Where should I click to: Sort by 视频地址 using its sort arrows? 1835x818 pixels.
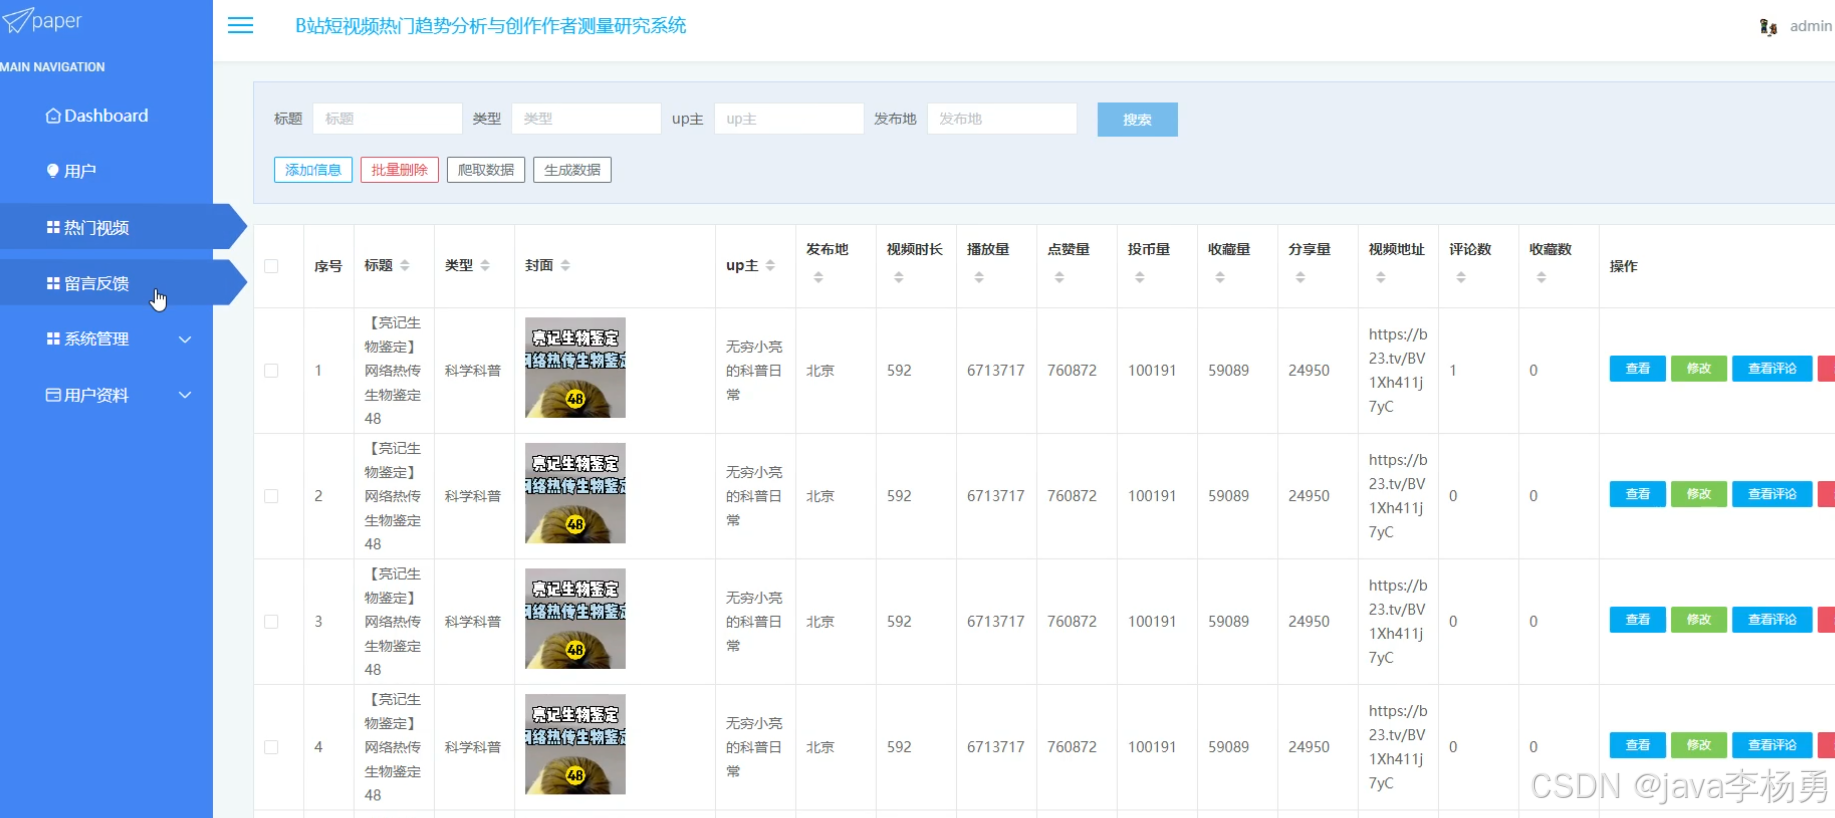tap(1380, 277)
